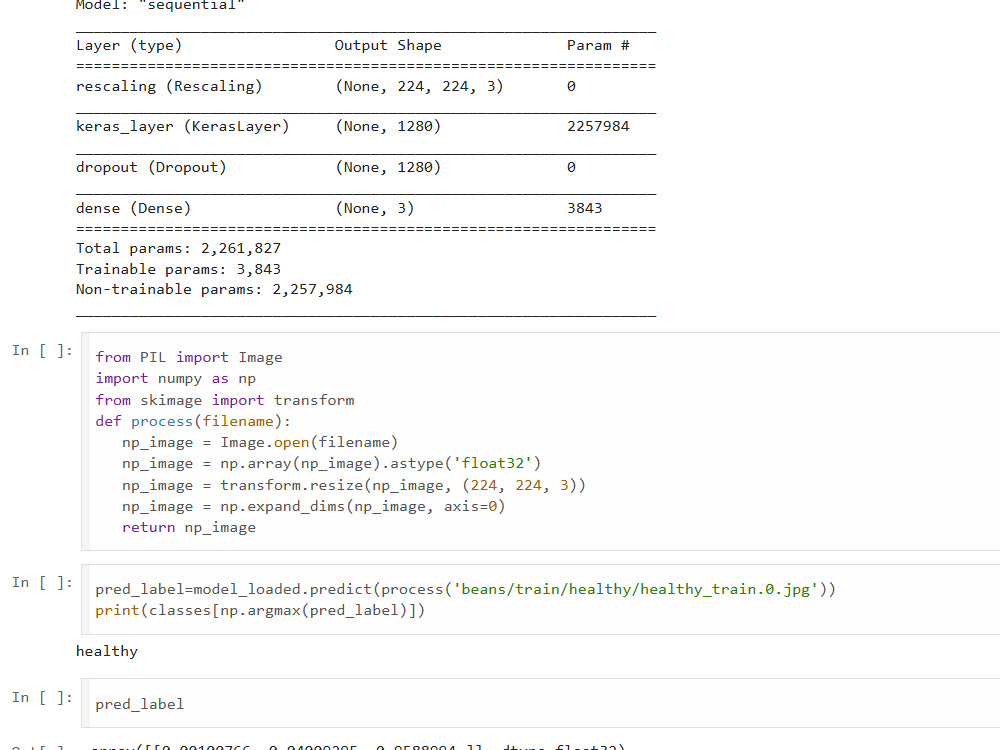1000x750 pixels.
Task: Click the 'Param #' column header
Action: [x=598, y=45]
